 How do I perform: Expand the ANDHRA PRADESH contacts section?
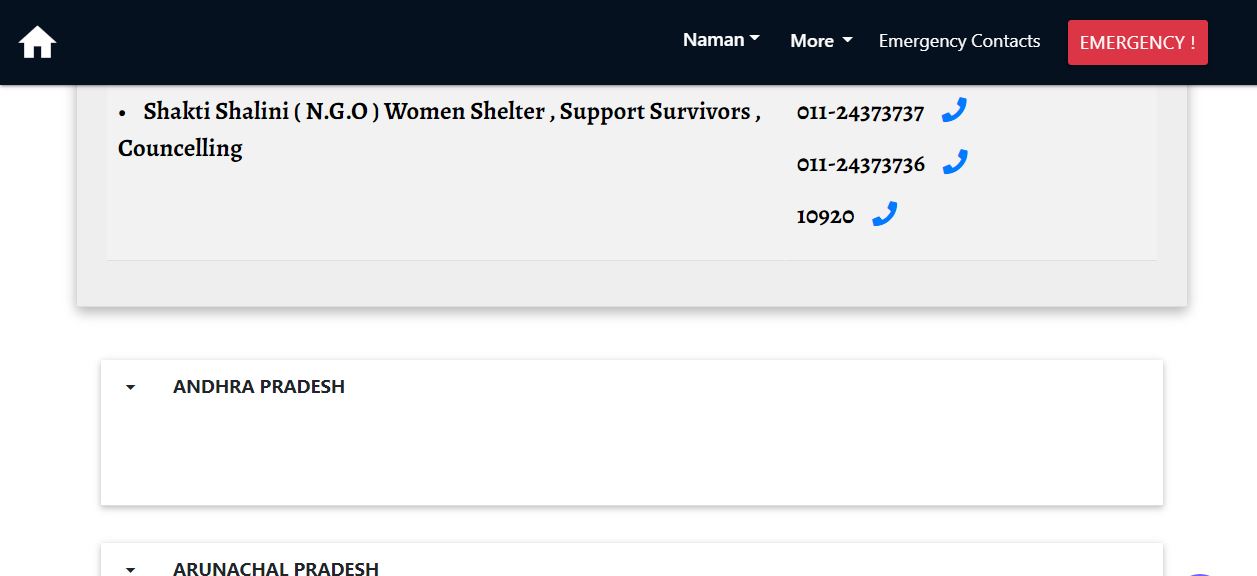(x=259, y=387)
